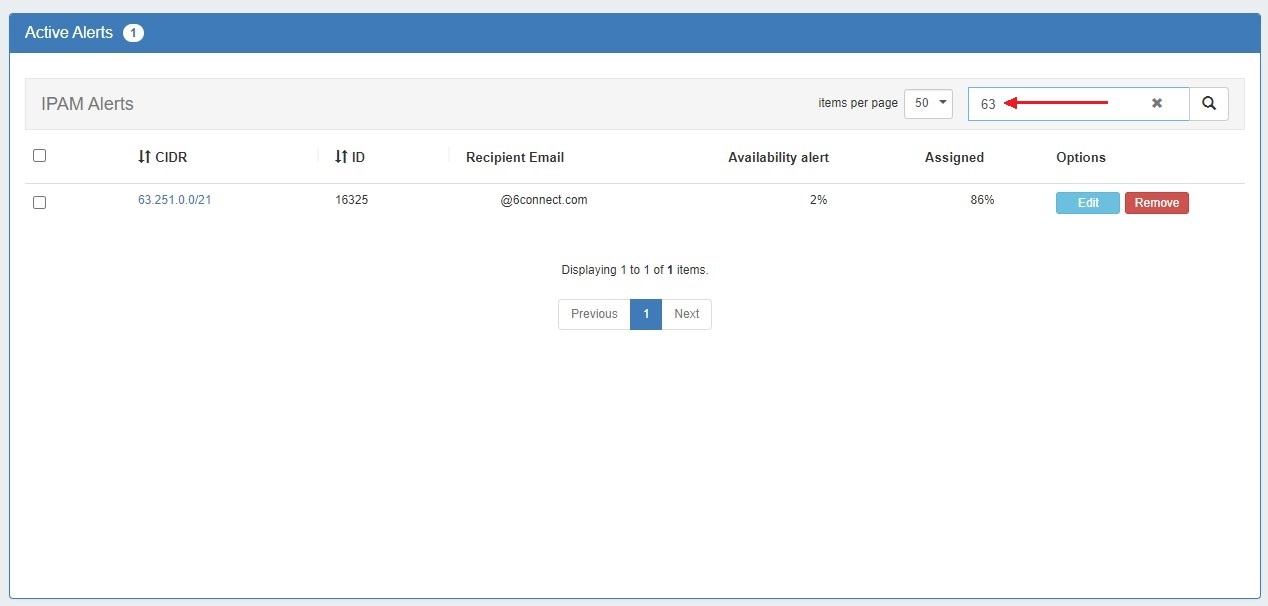
Task: Open the 63.251.0.0/21 CIDR link
Action: (x=174, y=200)
